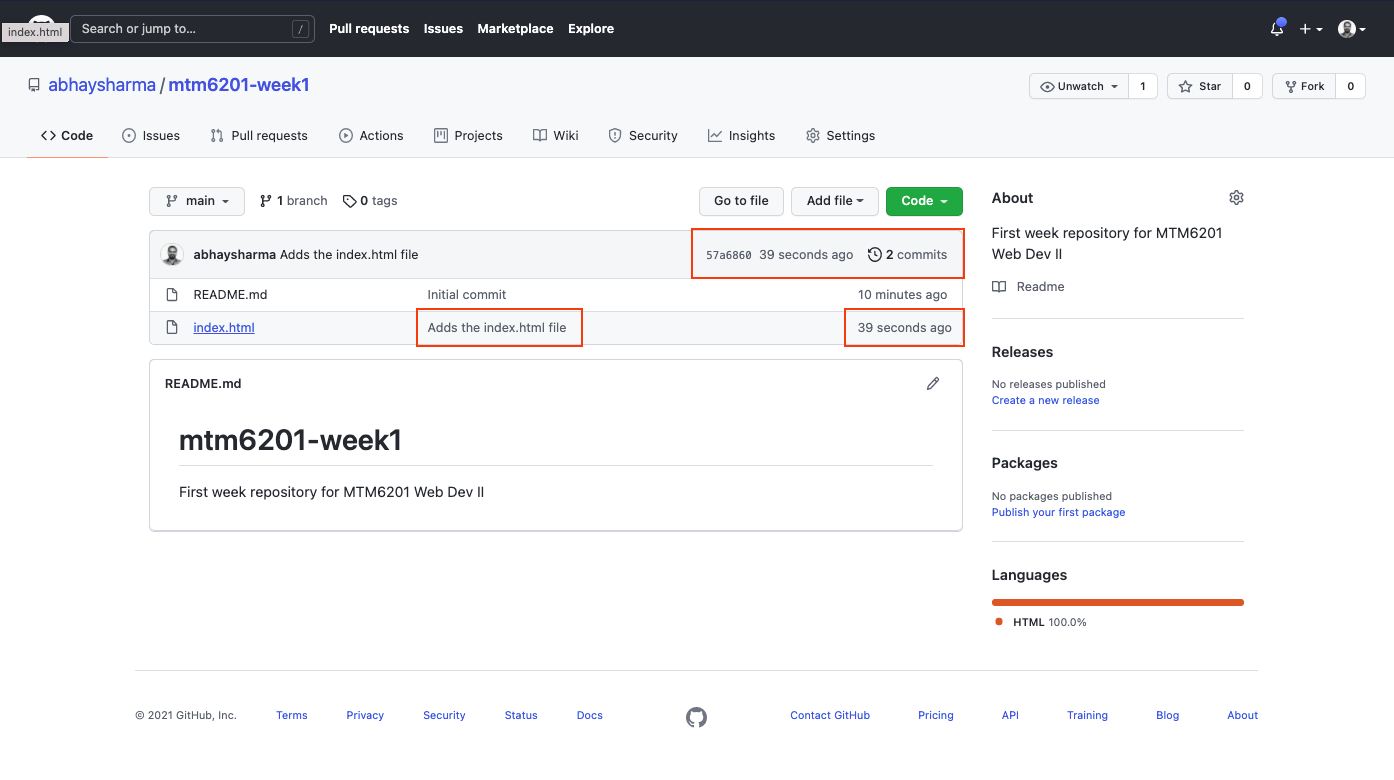Screen dimensions: 1394x780
Task: Open the user avatar menu
Action: 1352,29
